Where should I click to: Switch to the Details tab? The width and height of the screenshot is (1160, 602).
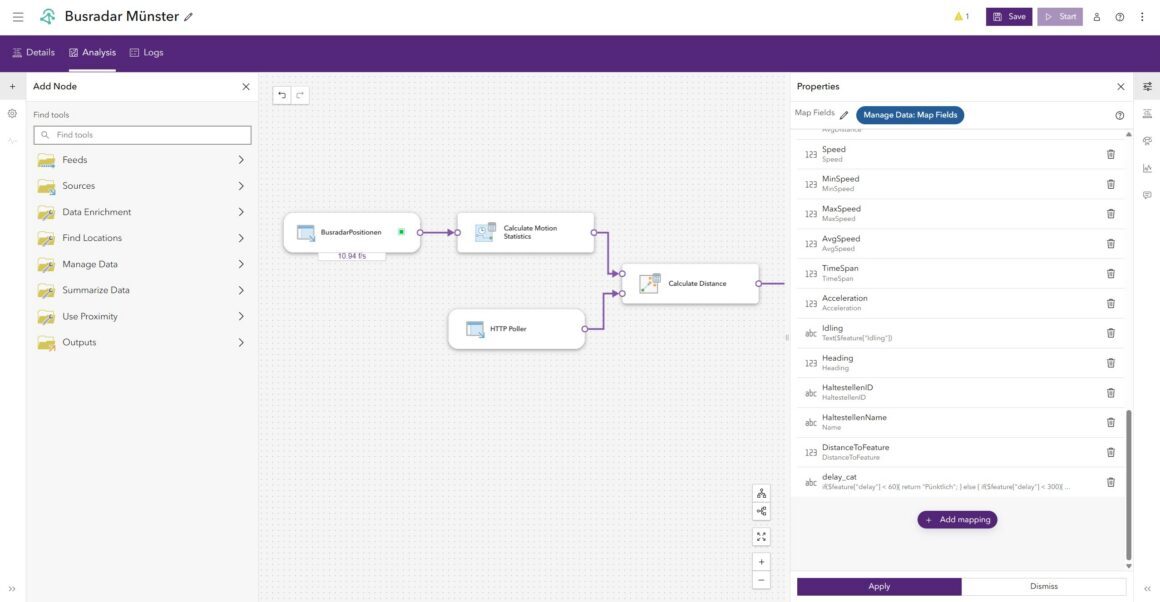click(33, 53)
